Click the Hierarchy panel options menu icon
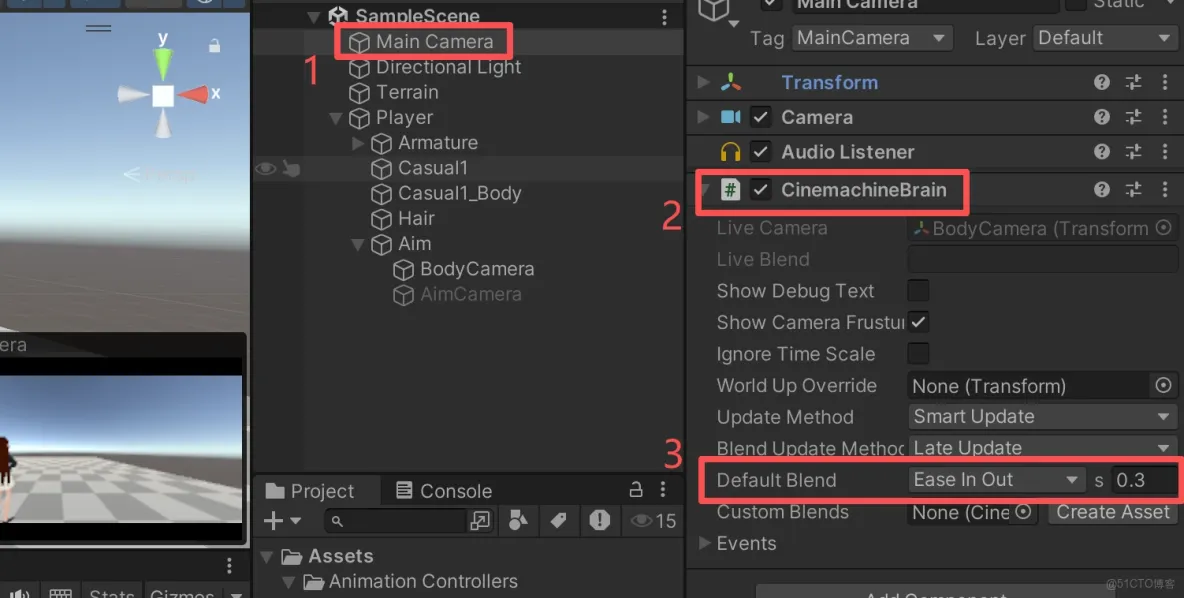The height and width of the screenshot is (598, 1184). (663, 17)
